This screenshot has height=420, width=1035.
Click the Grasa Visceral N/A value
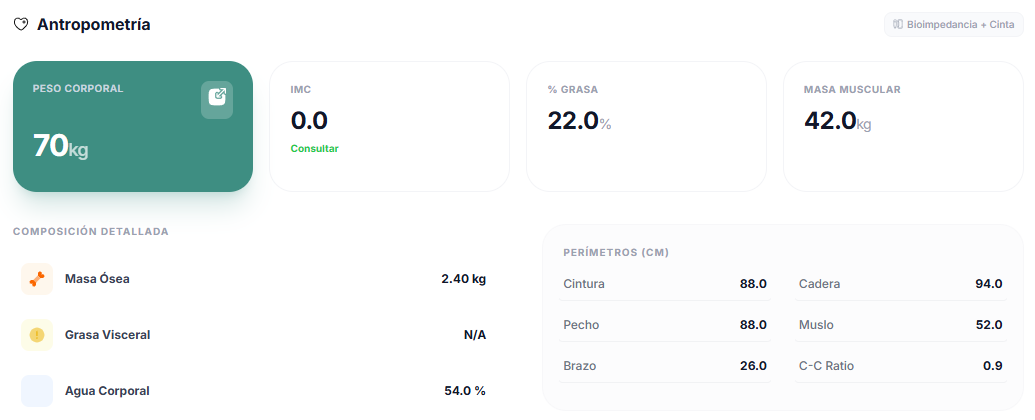(x=474, y=335)
